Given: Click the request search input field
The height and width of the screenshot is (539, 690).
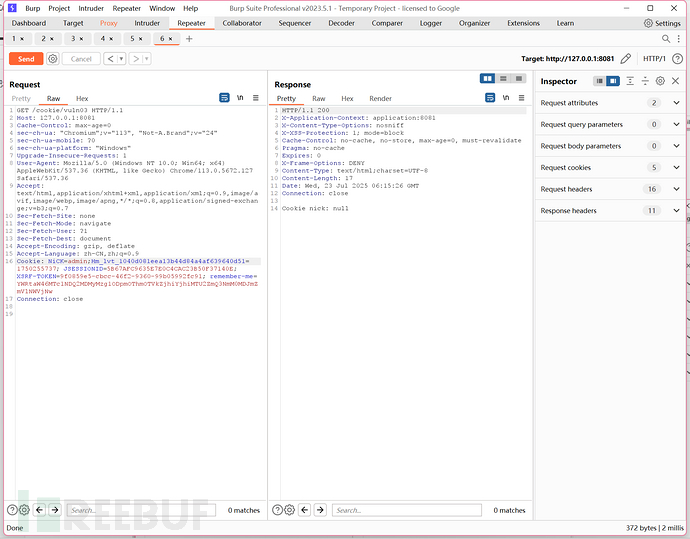Looking at the screenshot, I should pos(140,510).
